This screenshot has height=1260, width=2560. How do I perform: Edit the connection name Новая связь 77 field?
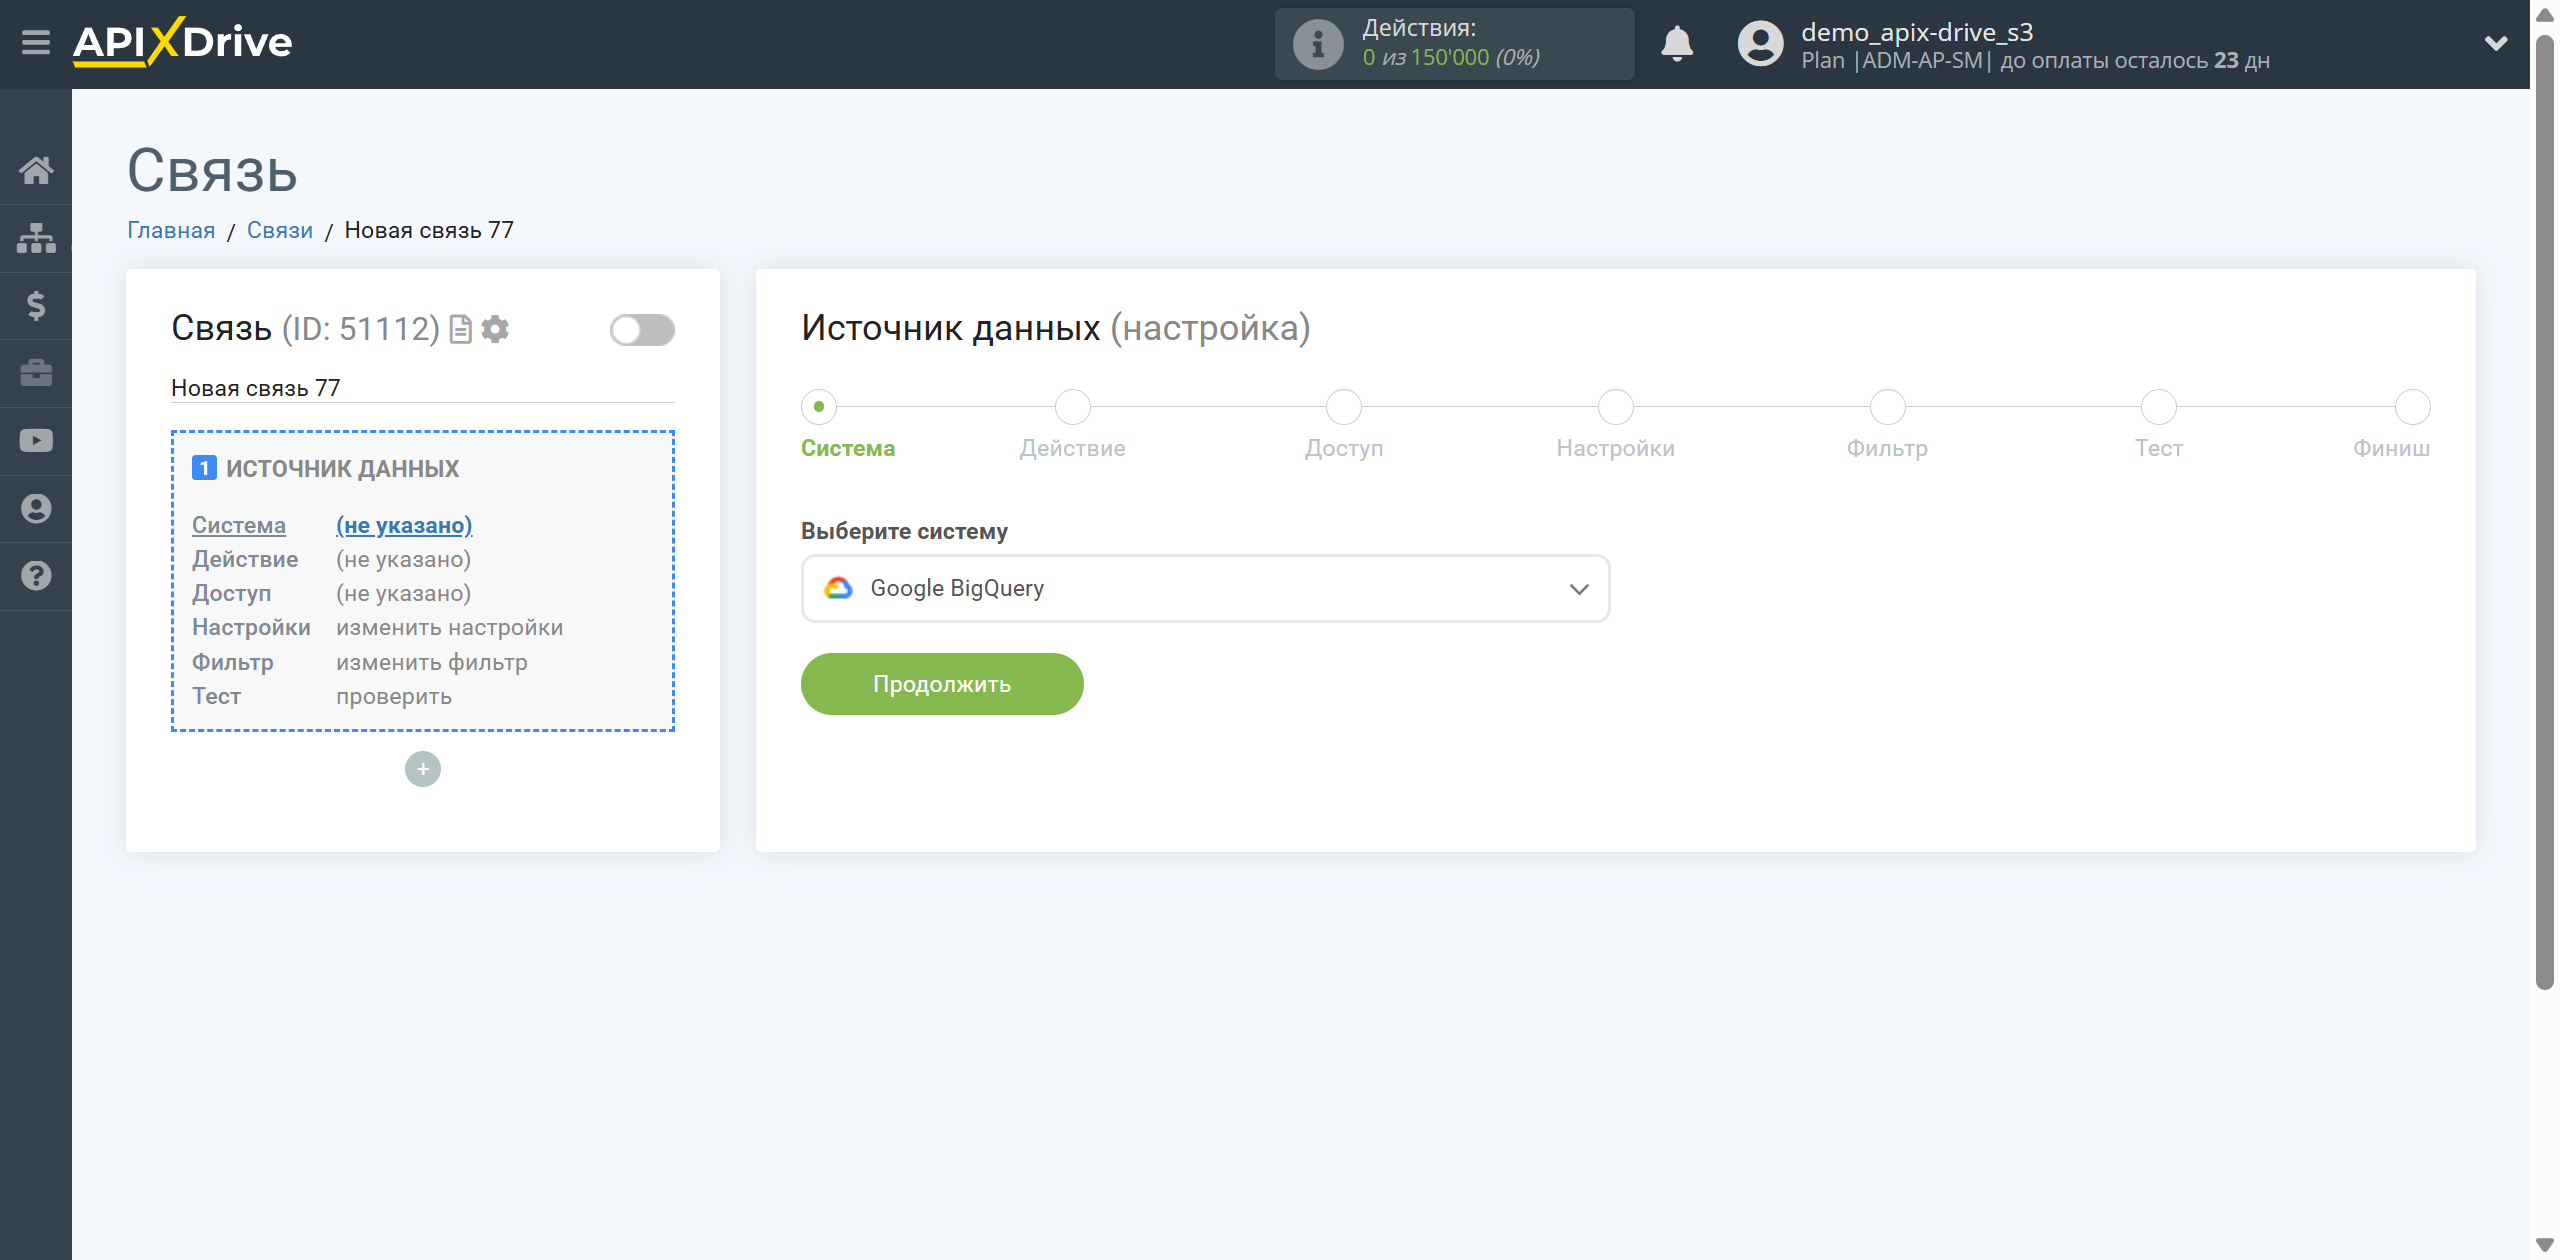point(423,388)
